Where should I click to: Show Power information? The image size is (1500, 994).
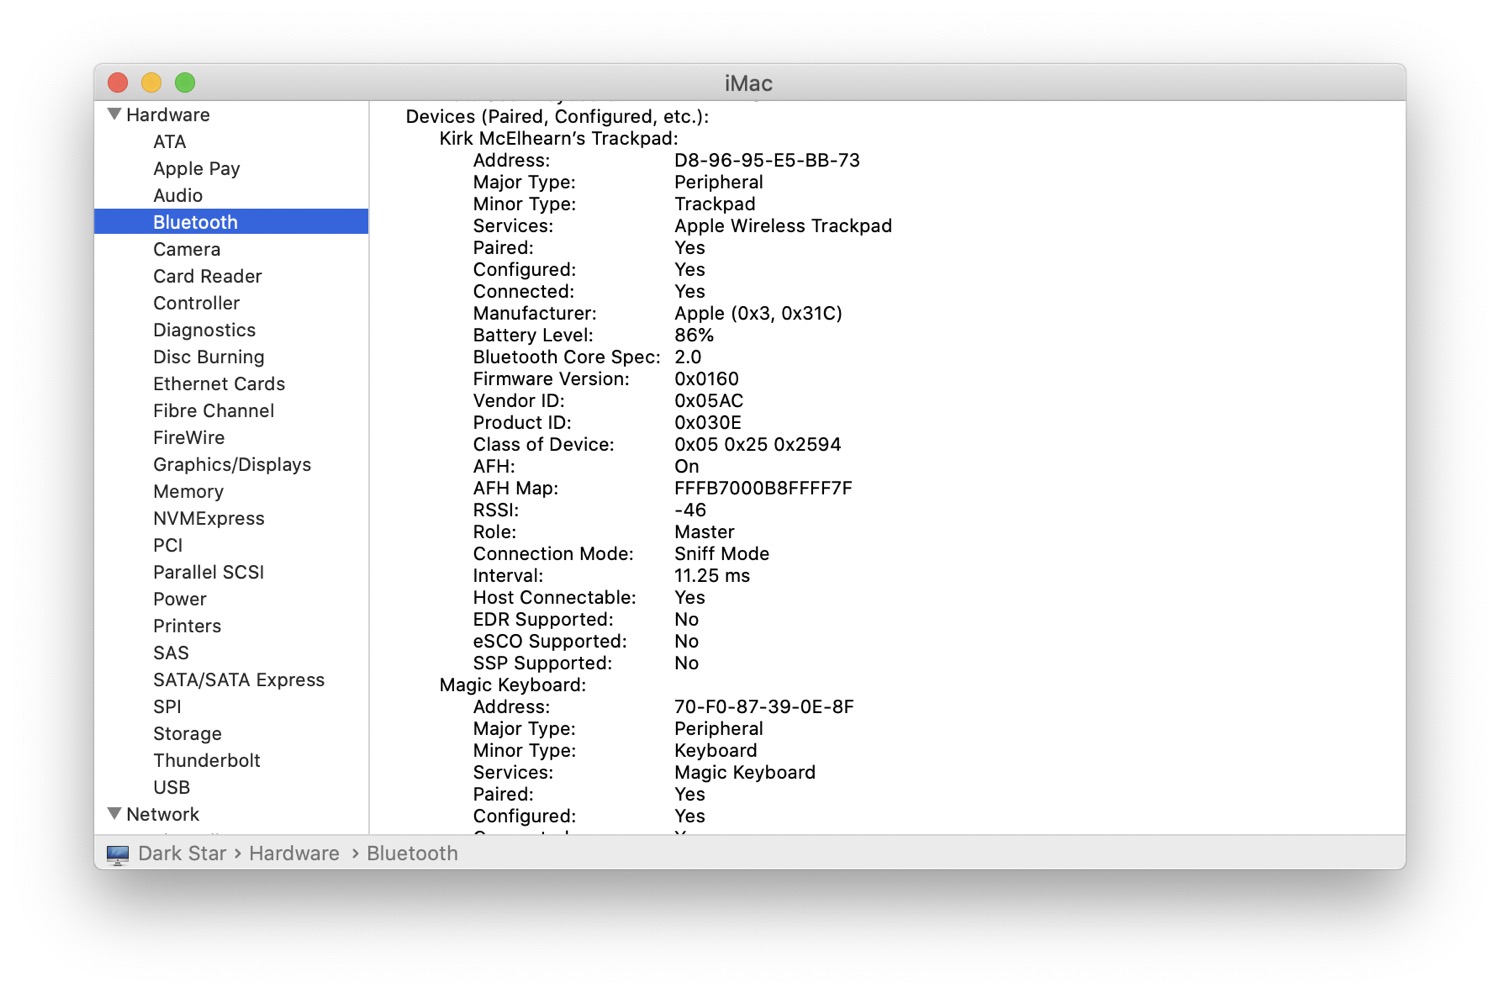click(x=180, y=600)
